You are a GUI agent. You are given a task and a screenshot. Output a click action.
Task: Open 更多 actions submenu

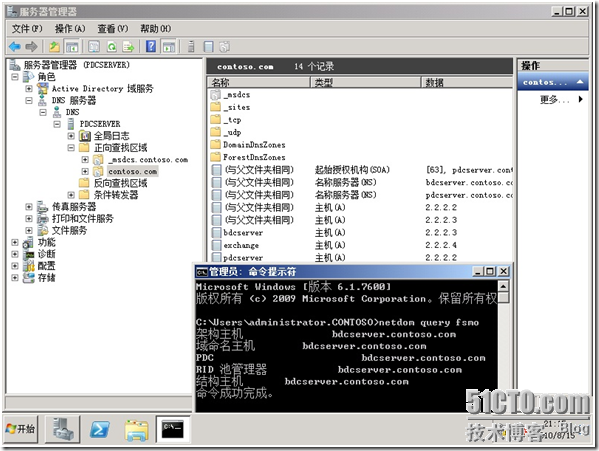click(x=561, y=100)
